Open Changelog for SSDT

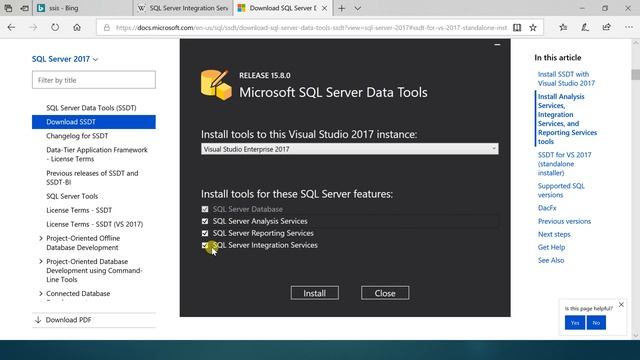pyautogui.click(x=77, y=136)
